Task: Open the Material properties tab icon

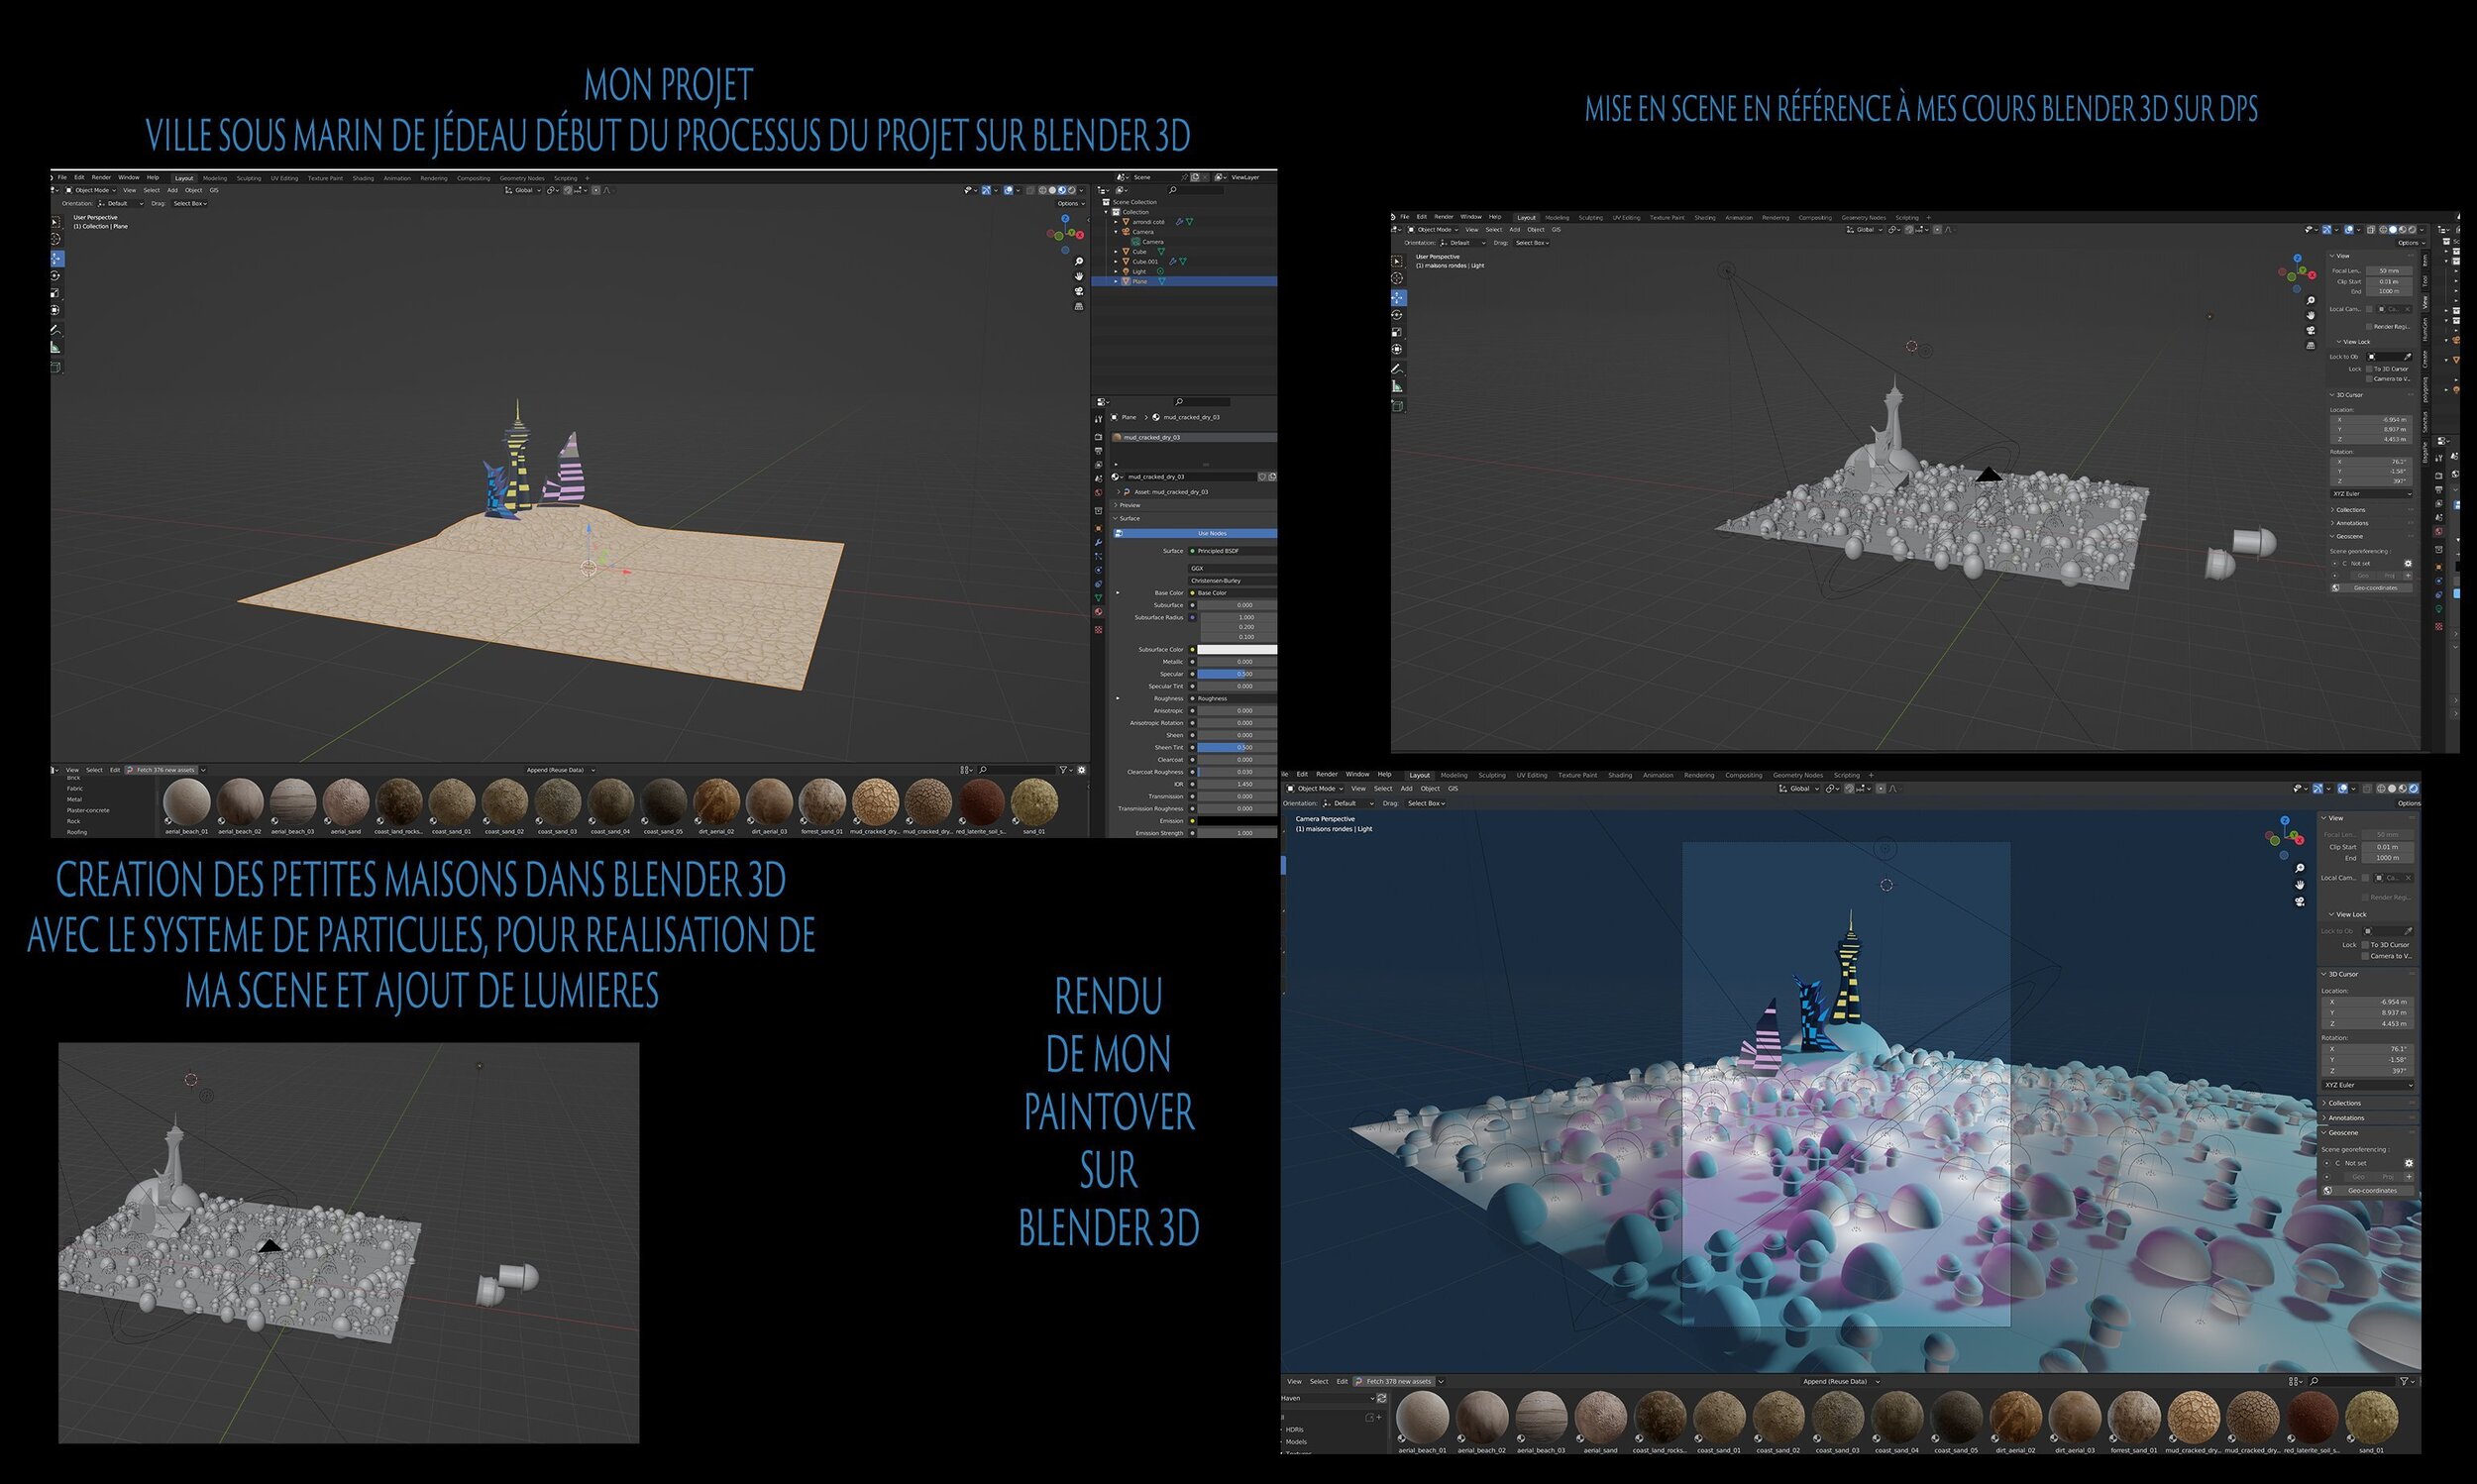Action: 1098,612
